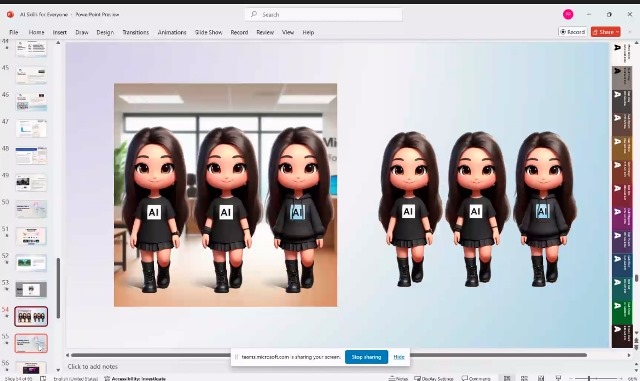
Task: Collapse the ribbon using the chevron
Action: tap(631, 32)
